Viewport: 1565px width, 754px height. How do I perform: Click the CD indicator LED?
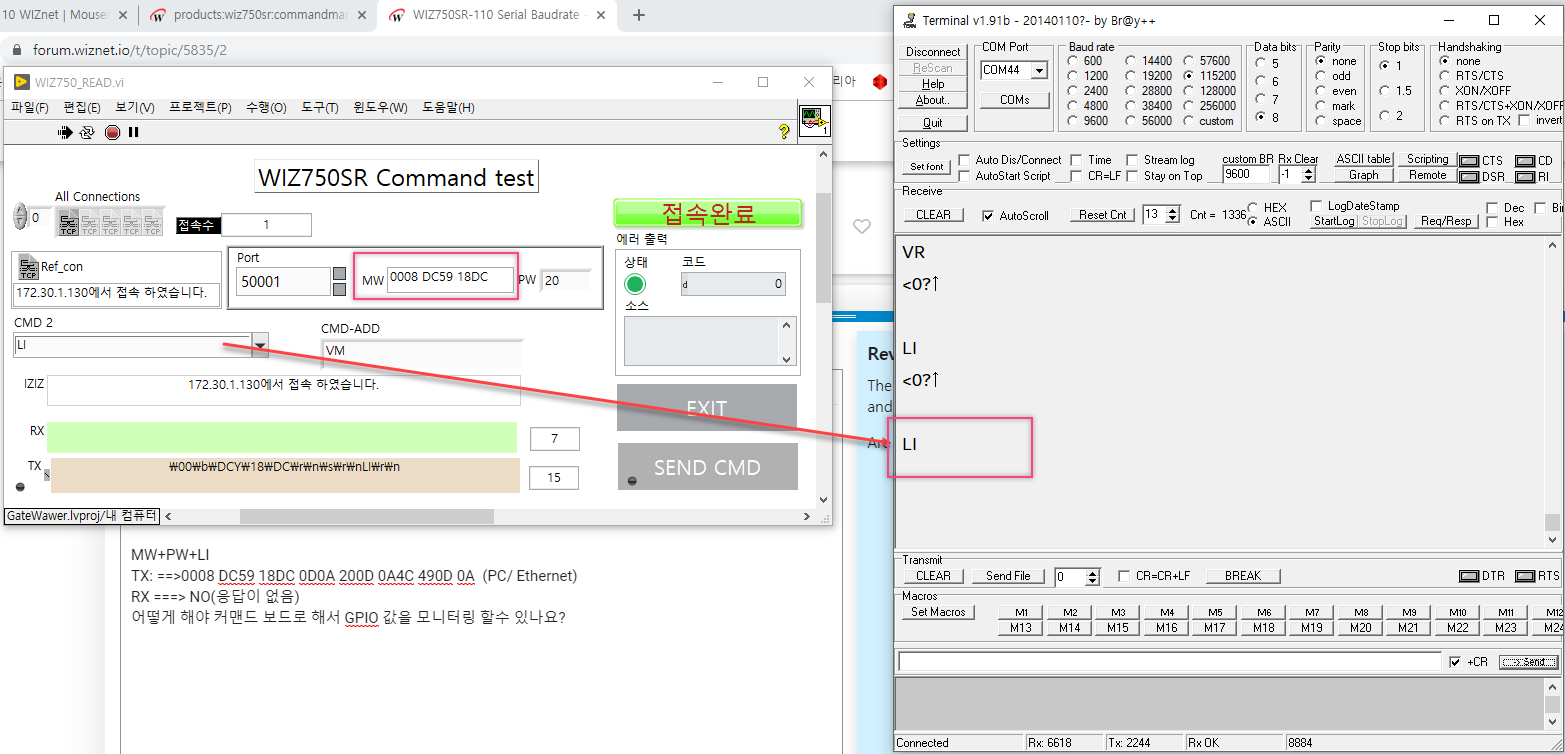(x=1525, y=161)
